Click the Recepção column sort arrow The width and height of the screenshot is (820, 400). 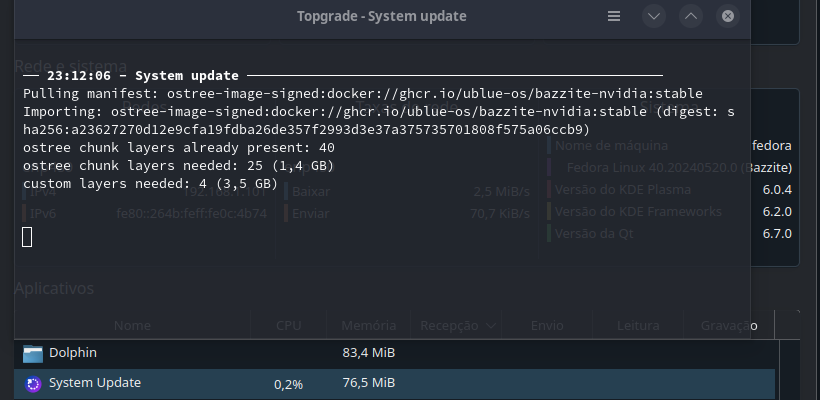tap(492, 326)
